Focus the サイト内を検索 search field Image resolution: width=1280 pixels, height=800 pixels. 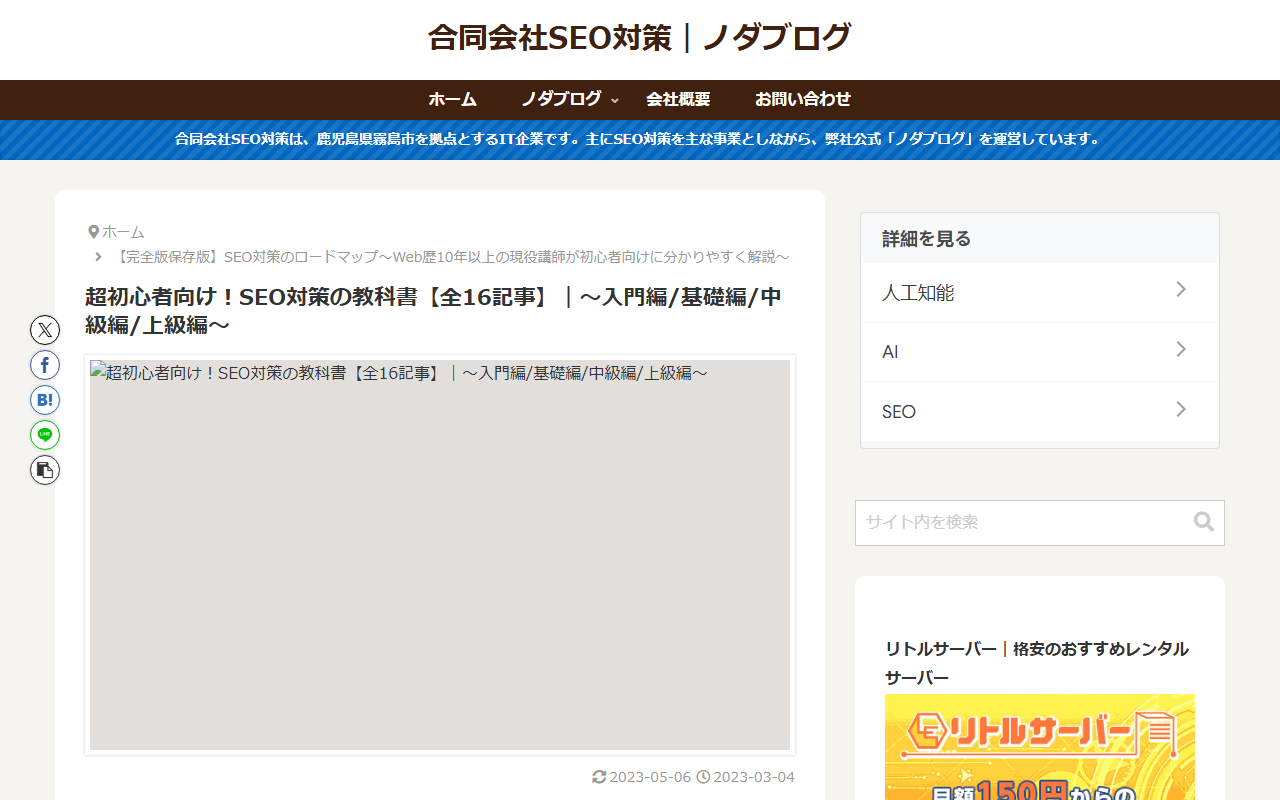tap(1020, 522)
